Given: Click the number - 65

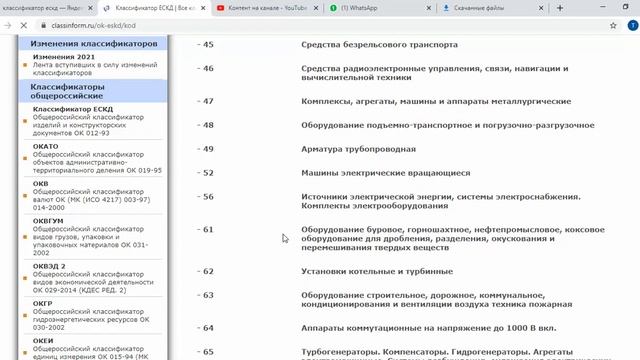Looking at the screenshot, I should (x=205, y=352).
